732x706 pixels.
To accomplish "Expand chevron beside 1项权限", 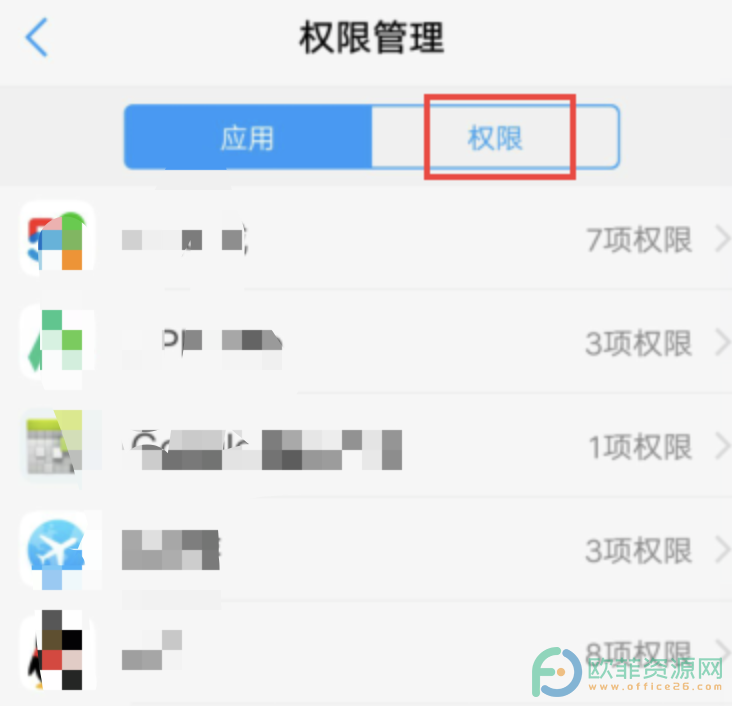I will click(x=723, y=447).
